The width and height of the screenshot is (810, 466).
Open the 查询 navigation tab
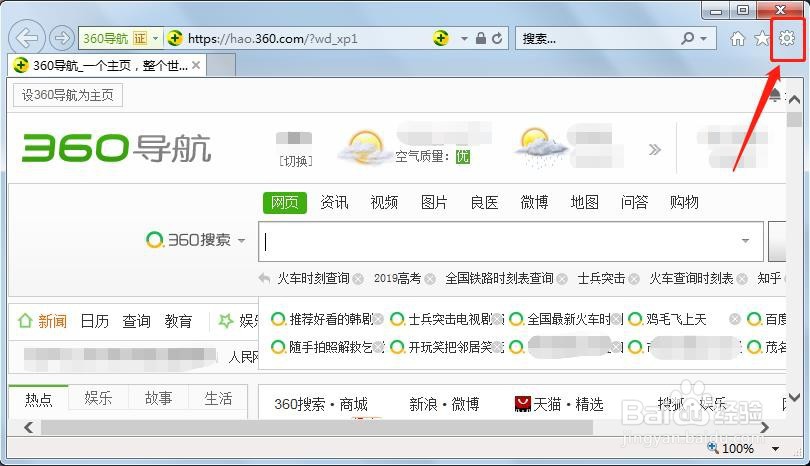(136, 321)
